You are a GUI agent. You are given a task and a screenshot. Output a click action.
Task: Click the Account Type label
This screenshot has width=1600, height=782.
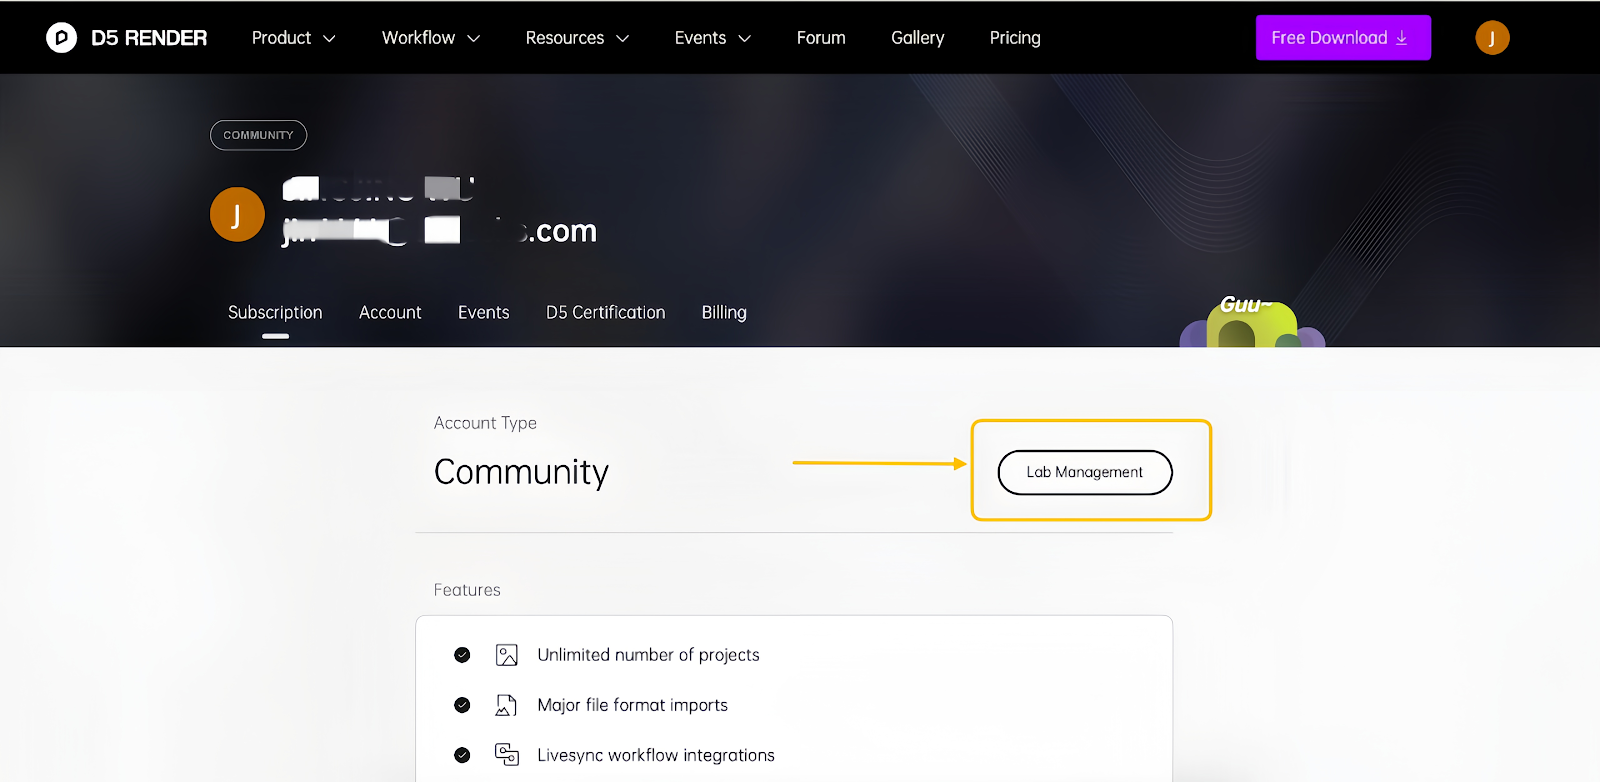pos(485,423)
